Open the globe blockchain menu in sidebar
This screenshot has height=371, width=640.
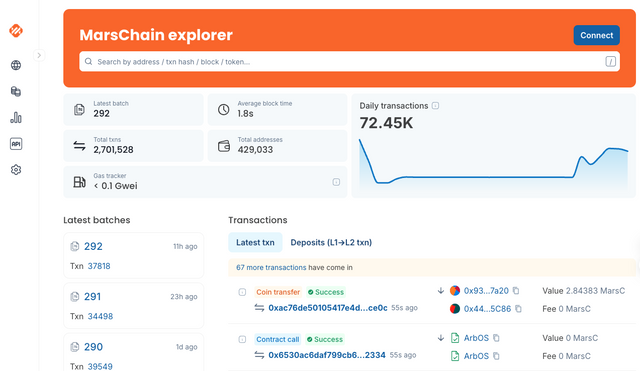coord(16,65)
